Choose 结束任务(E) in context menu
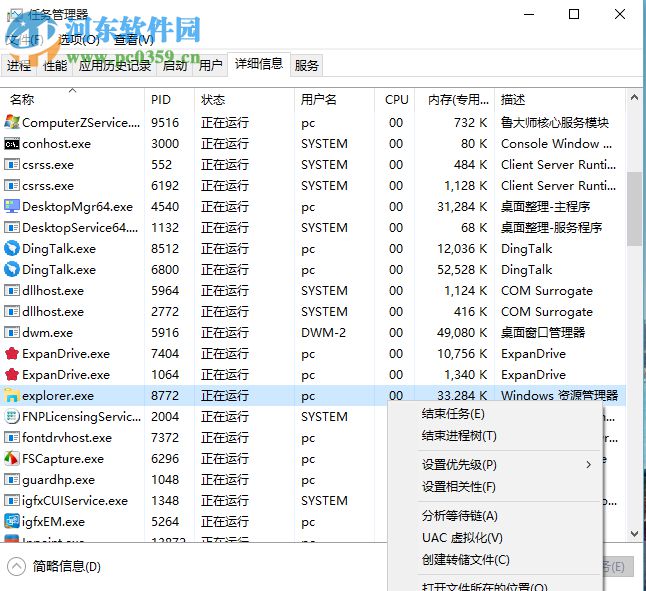Screen dimensions: 646x591 tap(453, 413)
